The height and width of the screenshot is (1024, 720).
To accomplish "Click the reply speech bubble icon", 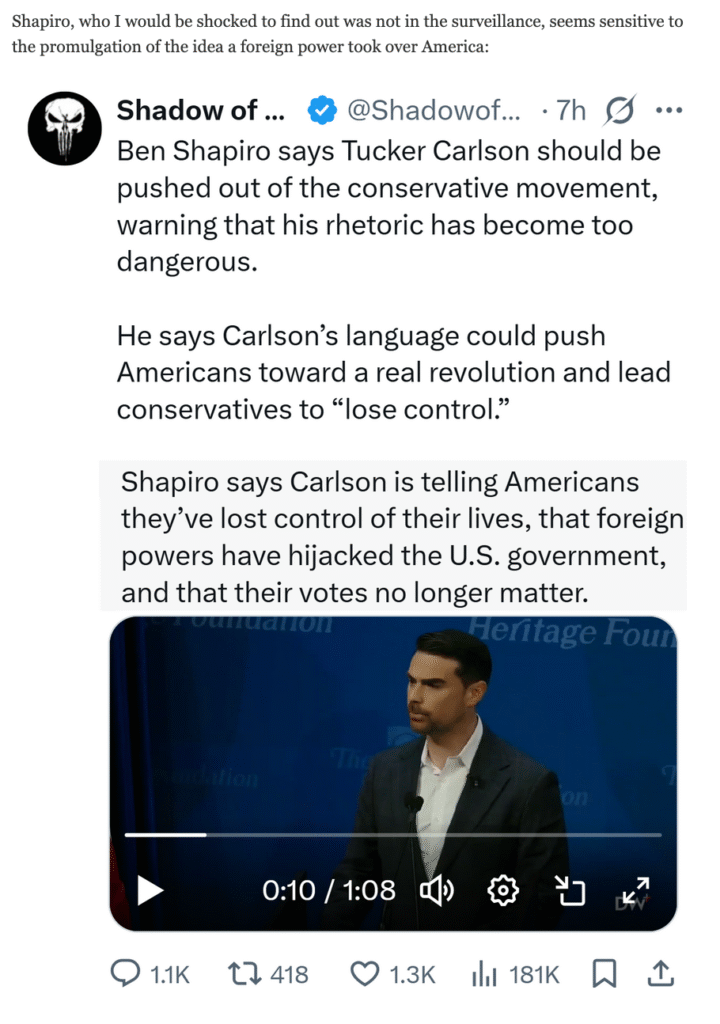I will (x=124, y=974).
